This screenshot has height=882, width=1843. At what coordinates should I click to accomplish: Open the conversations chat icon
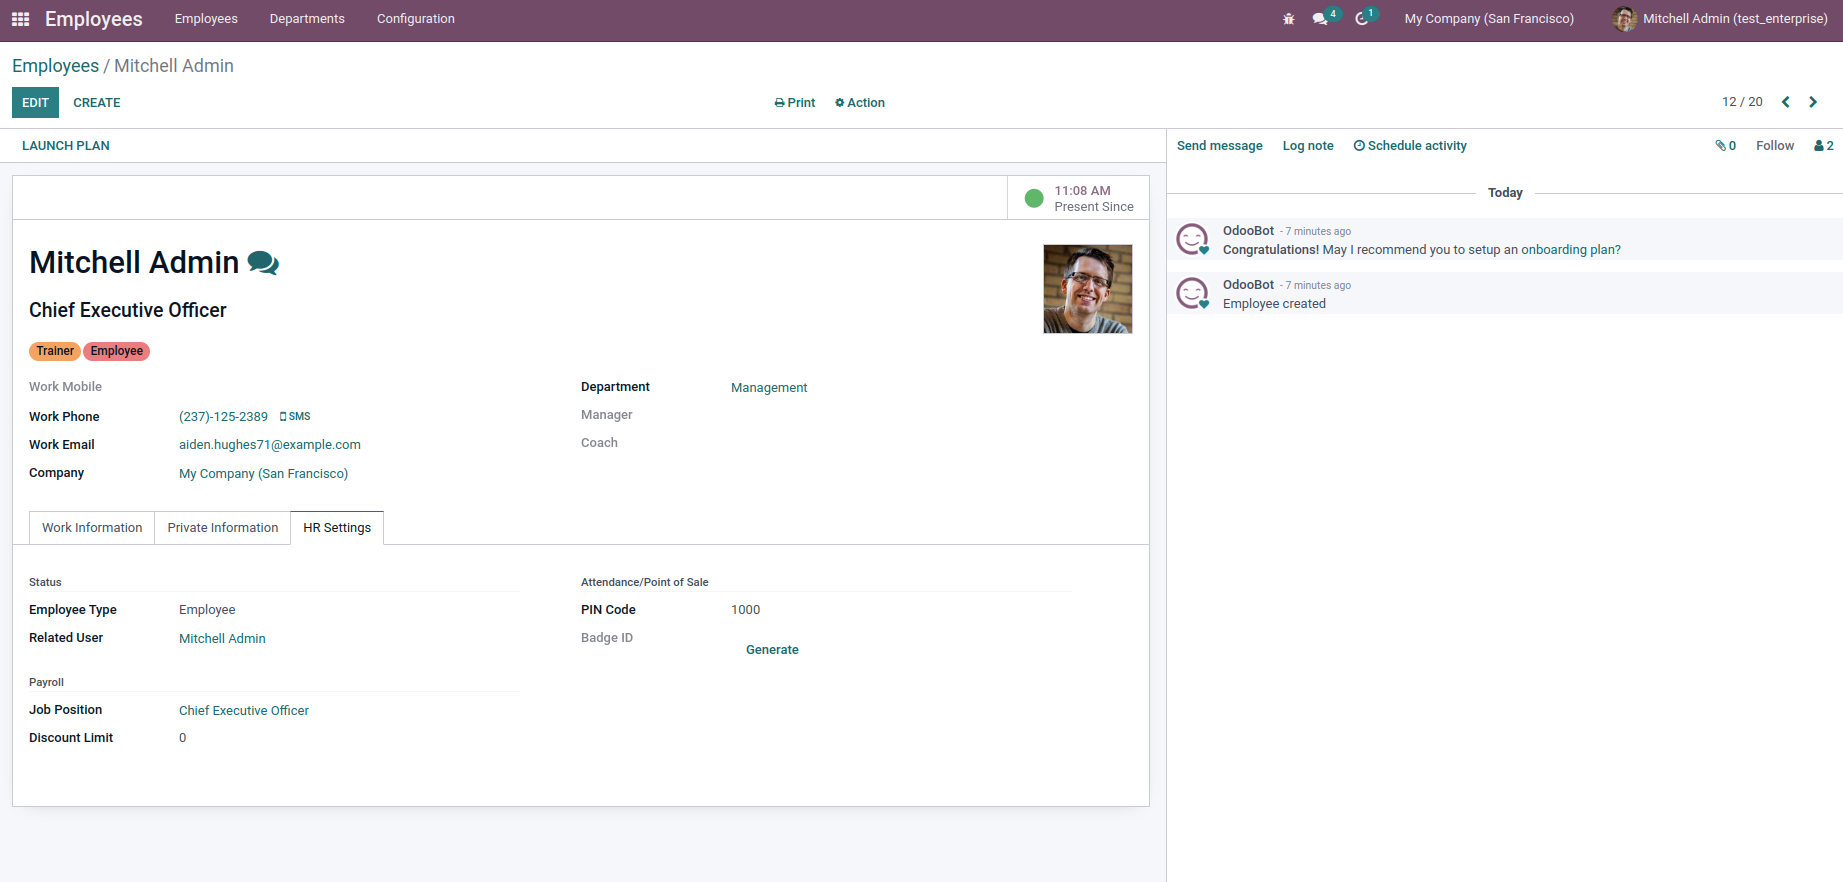tap(1321, 19)
